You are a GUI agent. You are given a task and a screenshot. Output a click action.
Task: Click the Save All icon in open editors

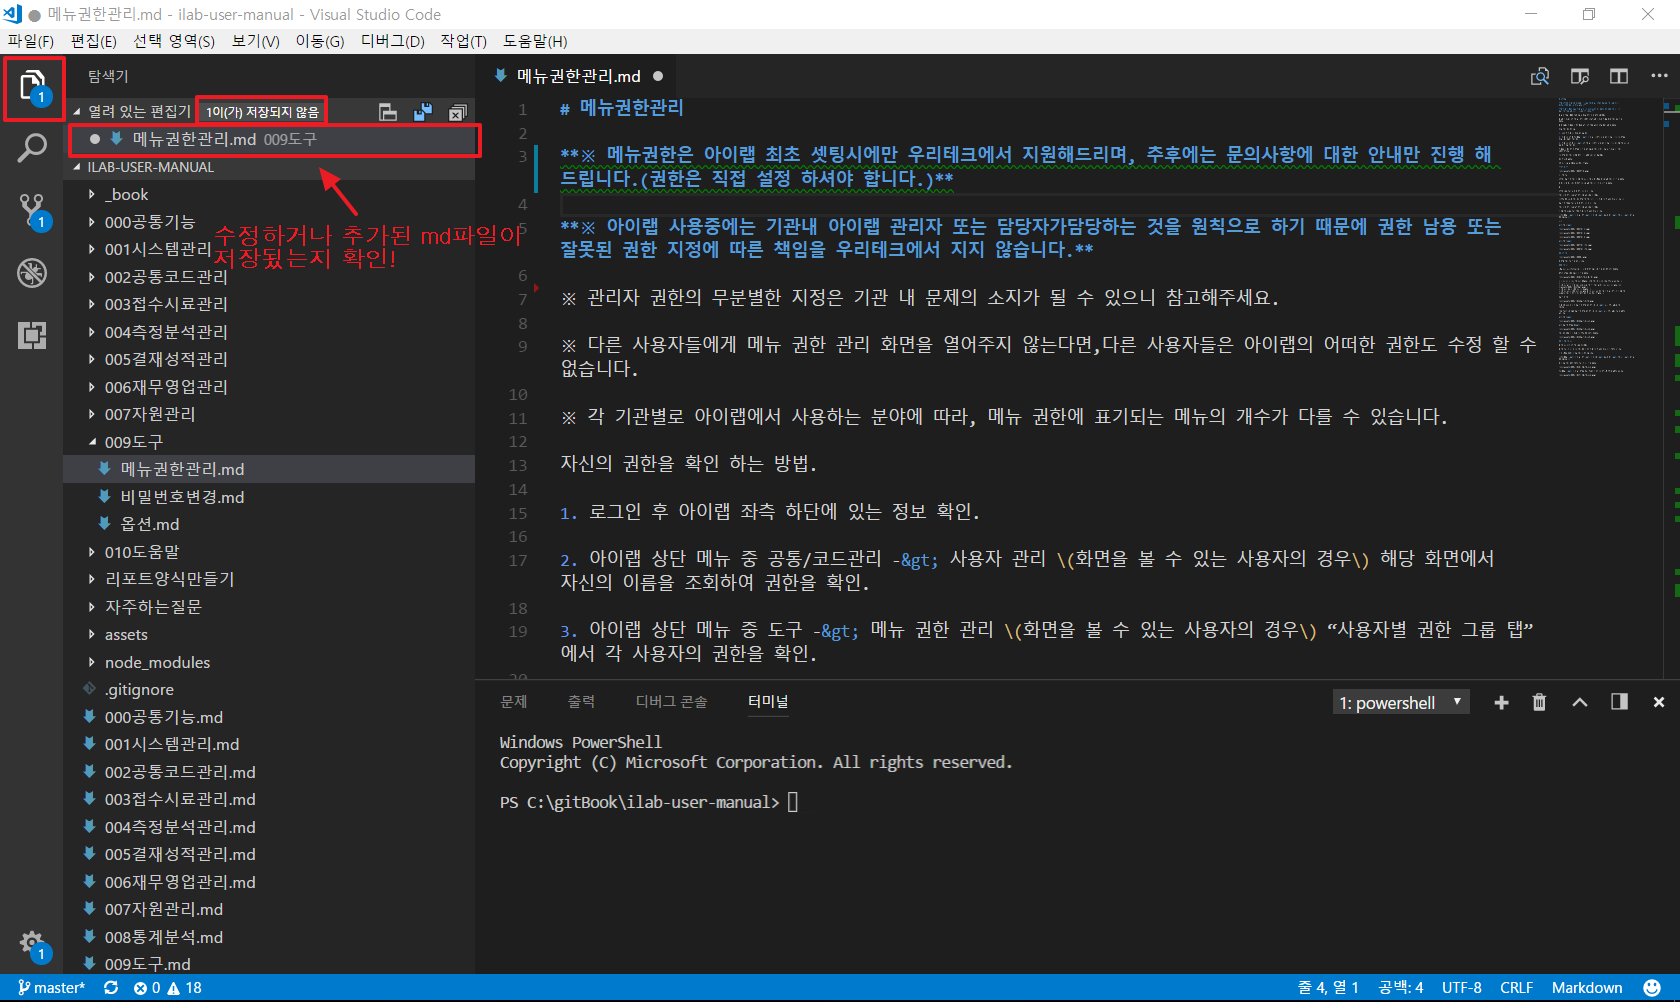coord(423,112)
